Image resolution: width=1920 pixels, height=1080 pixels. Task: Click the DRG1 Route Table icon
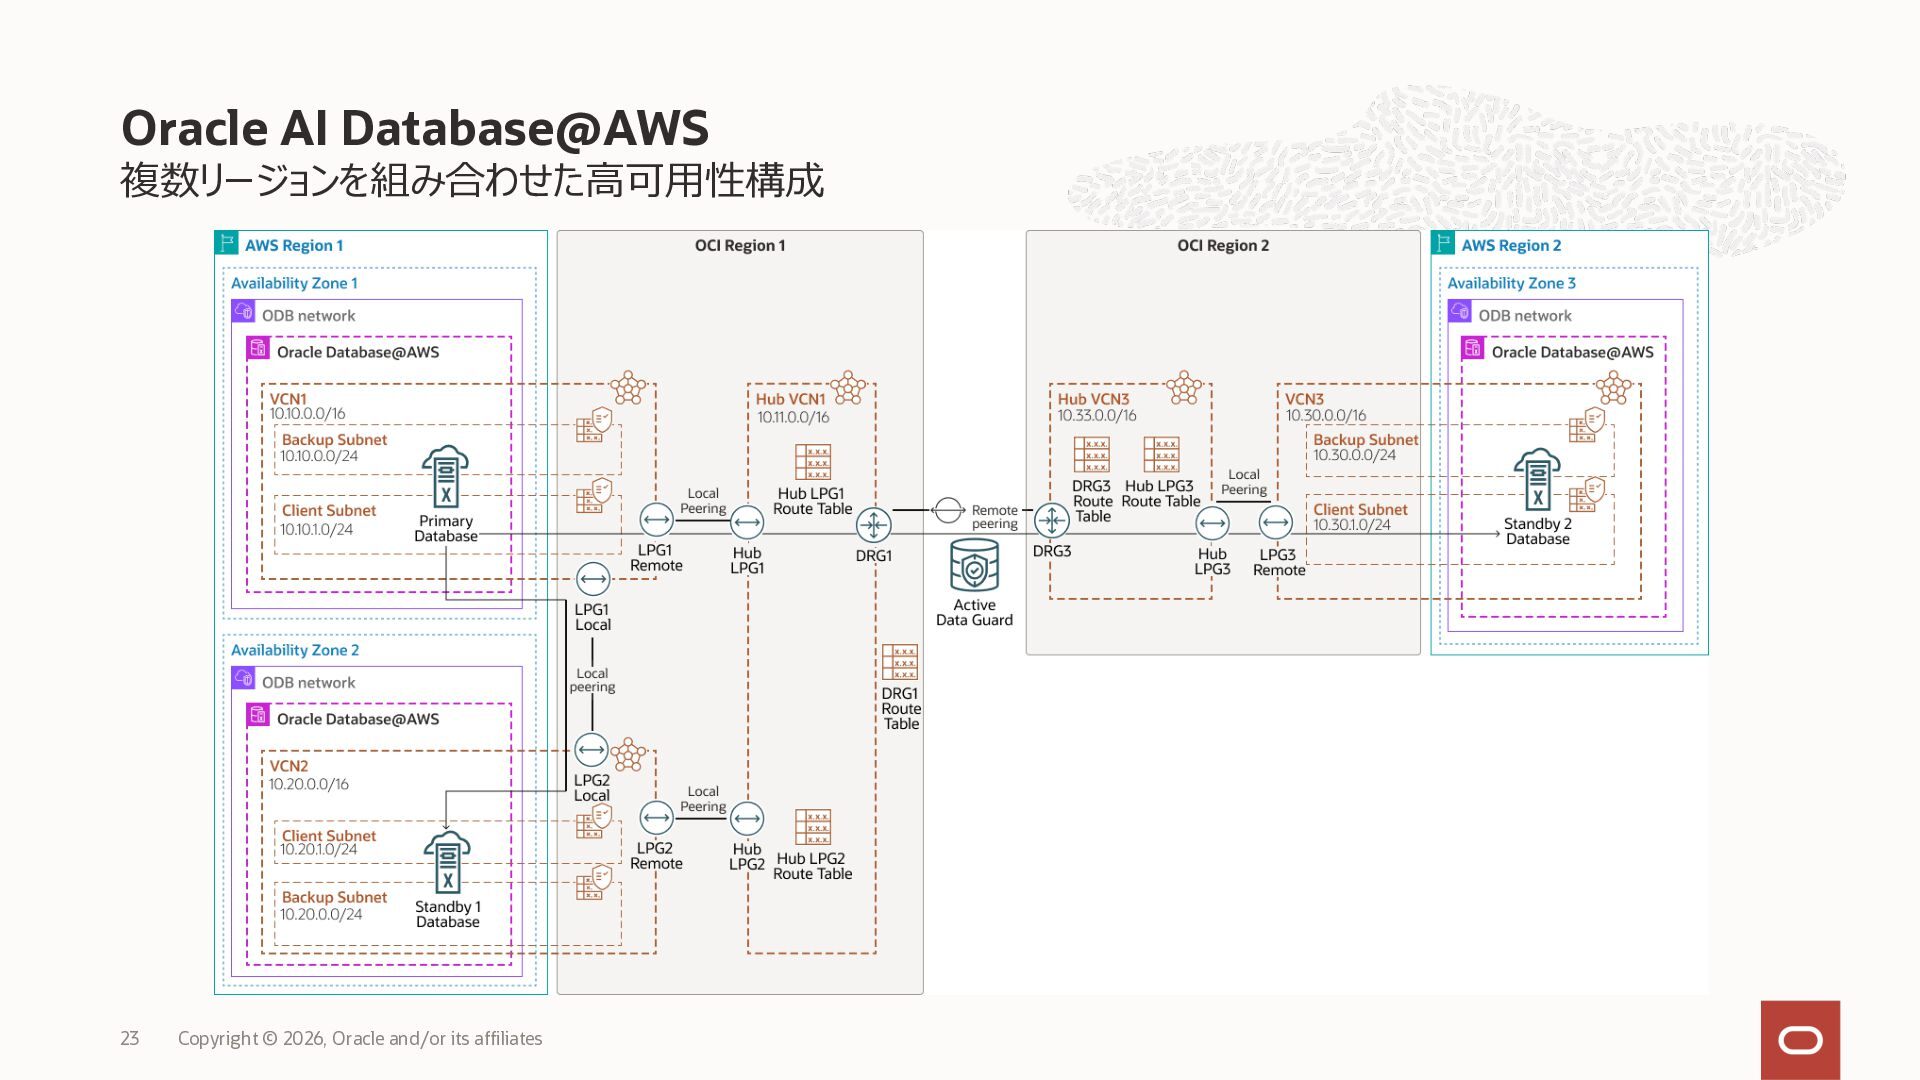click(x=899, y=662)
